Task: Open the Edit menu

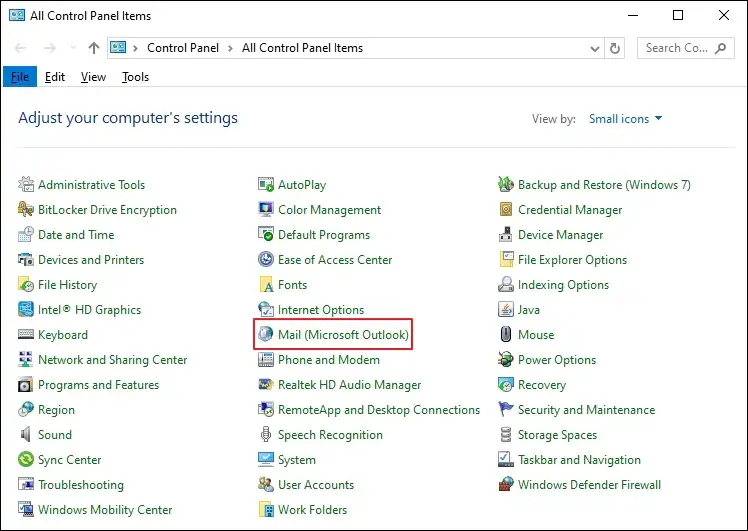Action: click(55, 77)
